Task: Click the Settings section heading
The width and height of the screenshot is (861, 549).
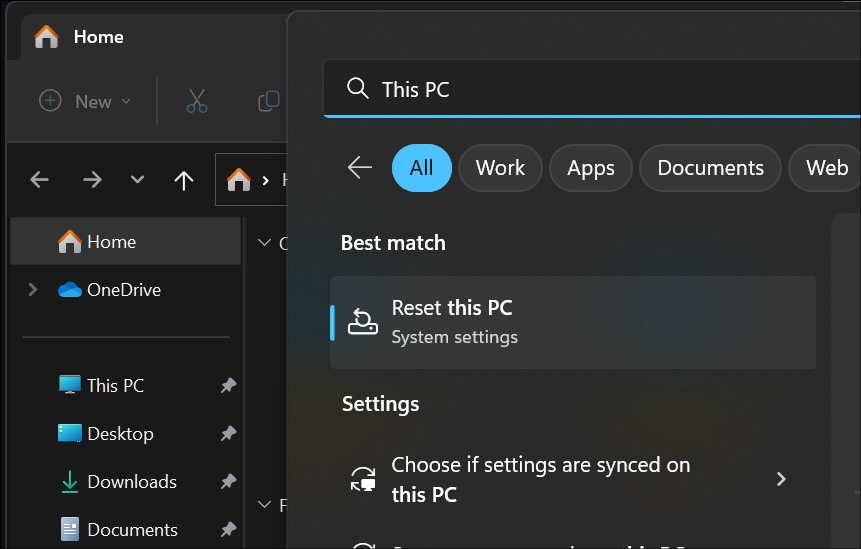Action: coord(381,404)
